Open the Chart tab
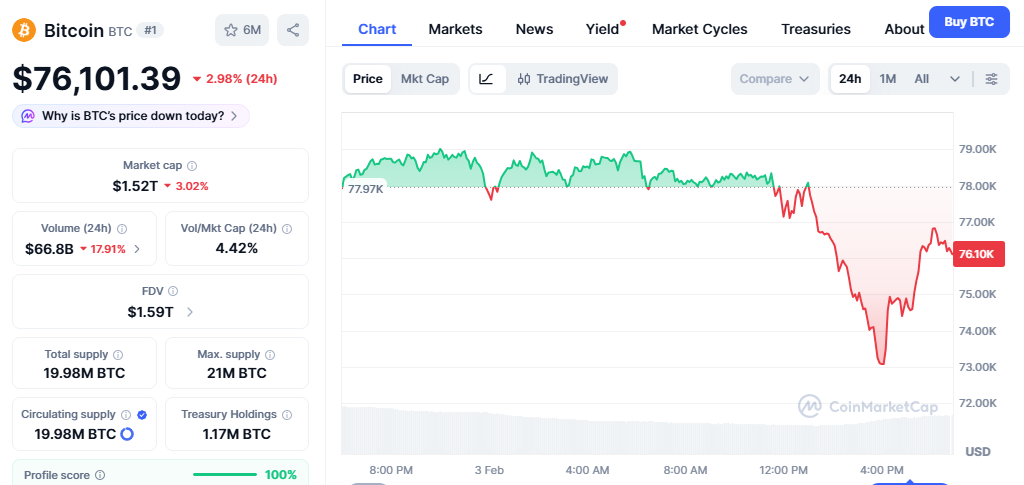Viewport: 1024px width, 485px height. click(x=377, y=29)
